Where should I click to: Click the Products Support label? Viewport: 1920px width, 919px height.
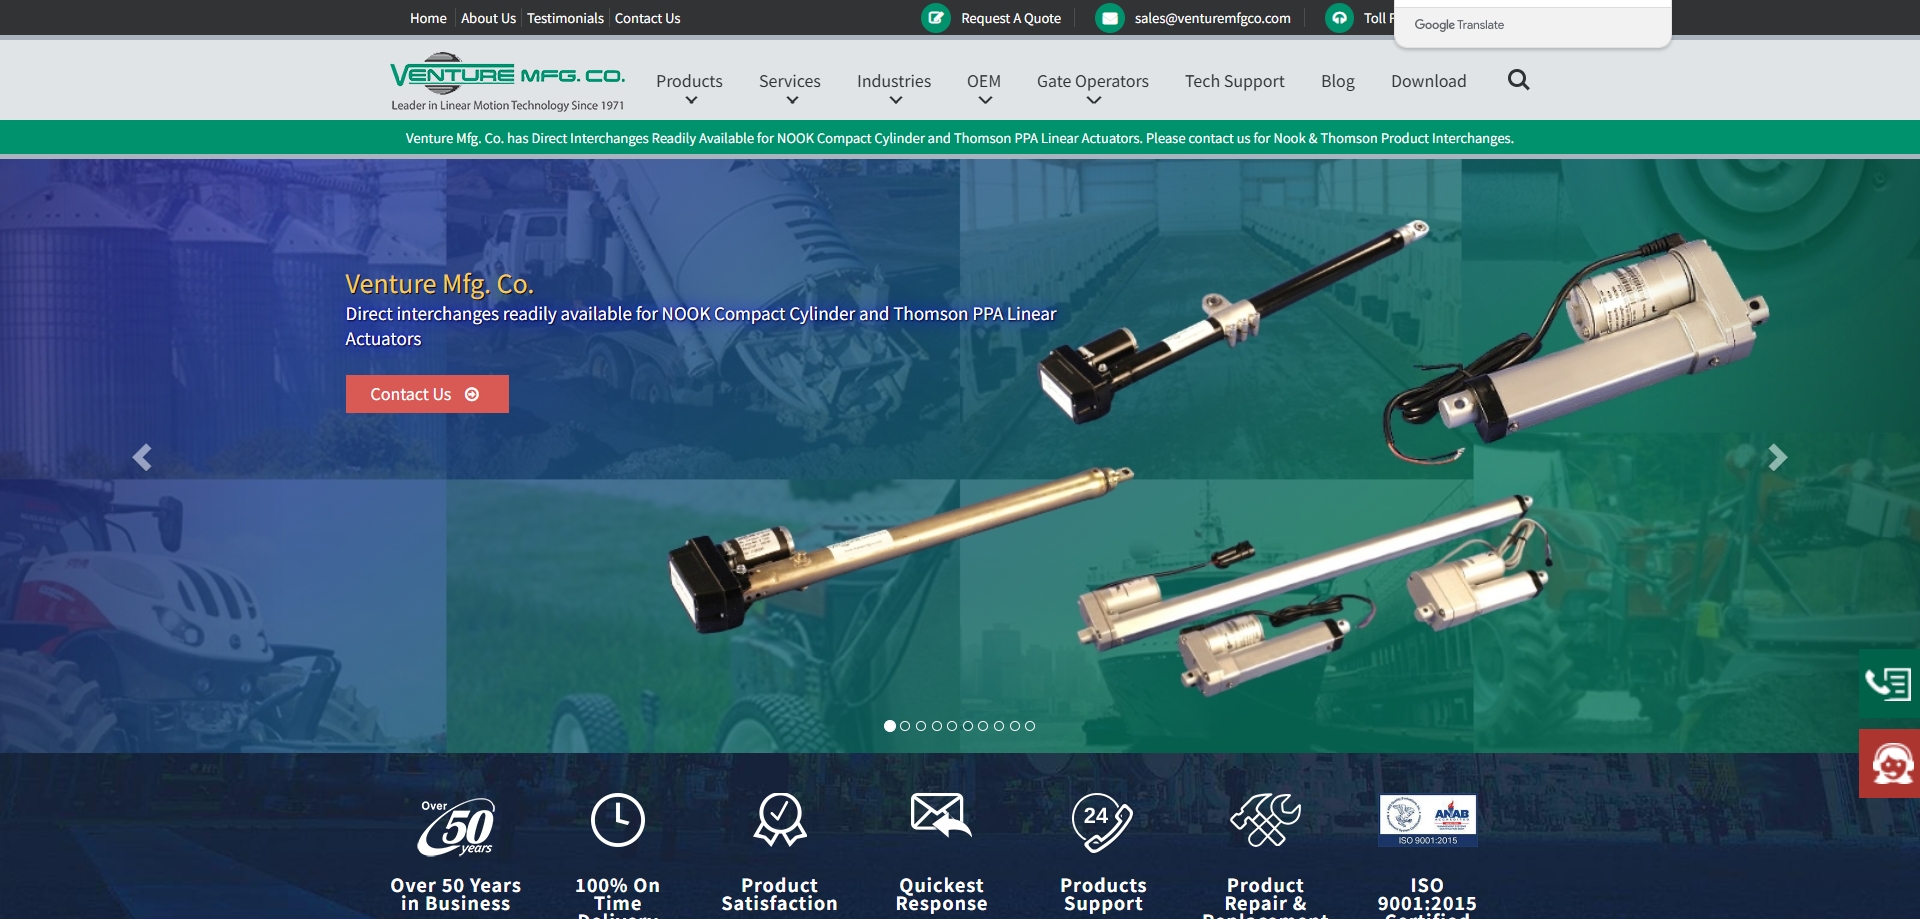(1103, 894)
